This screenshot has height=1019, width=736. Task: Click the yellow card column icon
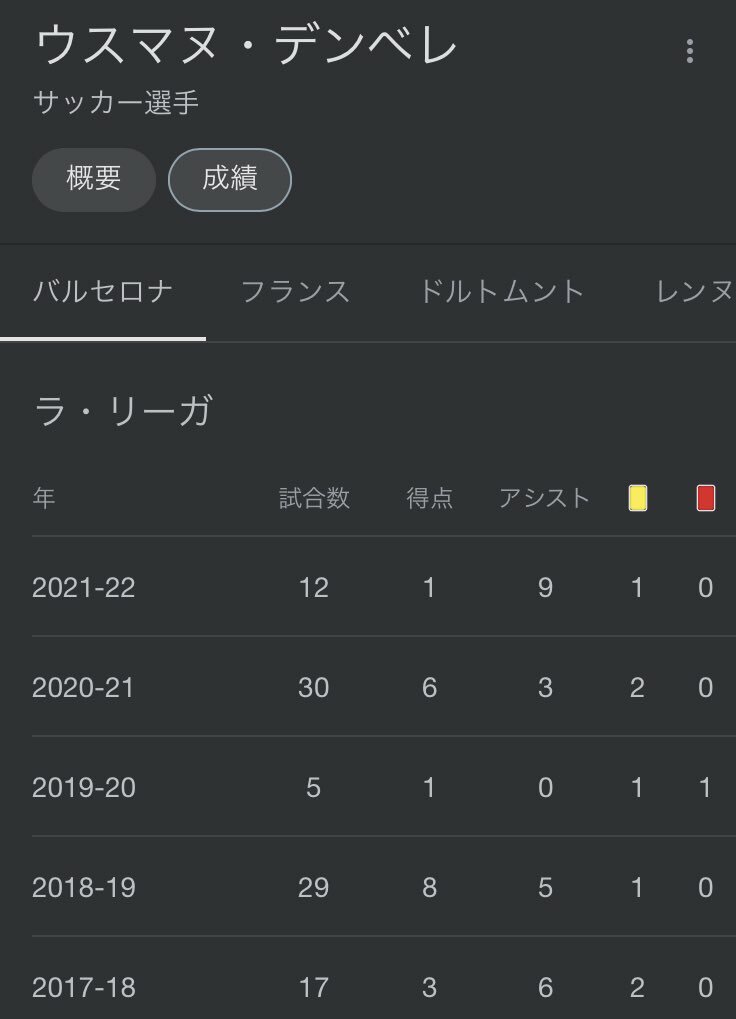(638, 498)
